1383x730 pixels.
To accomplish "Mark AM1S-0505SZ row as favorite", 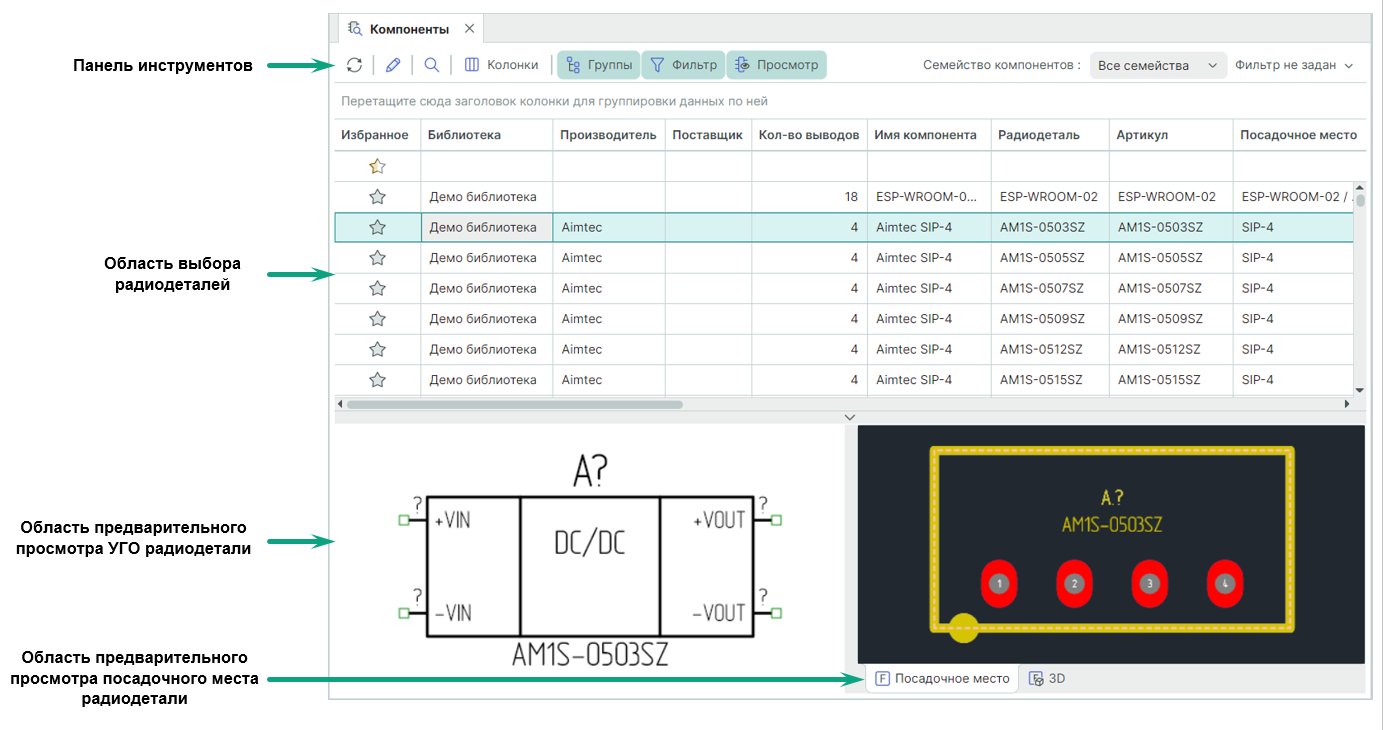I will tap(377, 258).
